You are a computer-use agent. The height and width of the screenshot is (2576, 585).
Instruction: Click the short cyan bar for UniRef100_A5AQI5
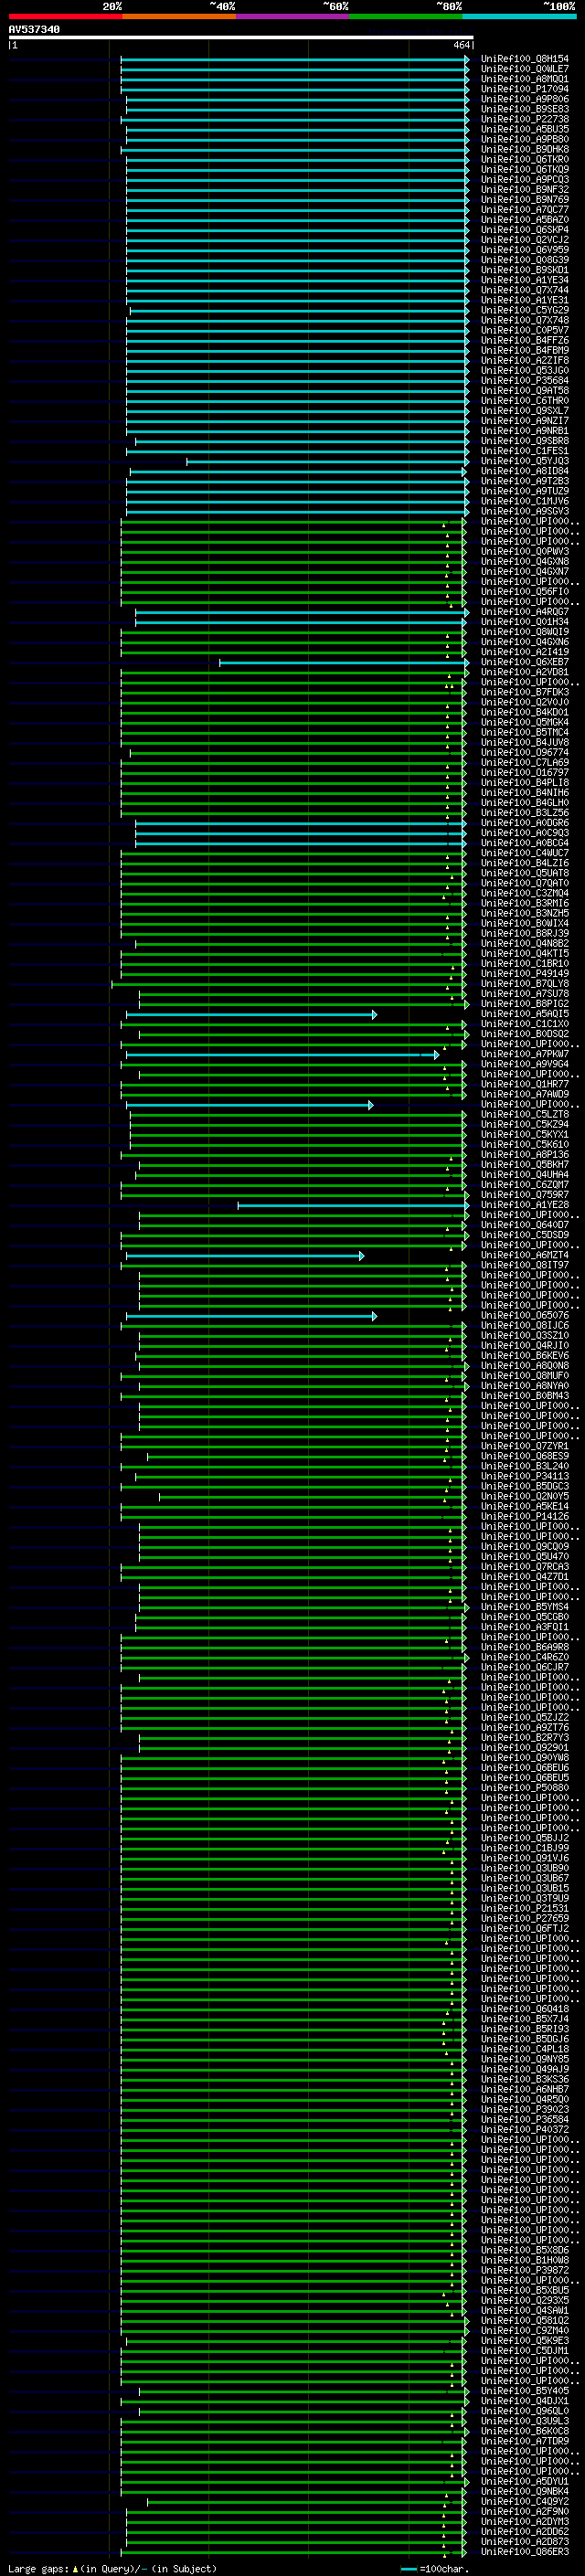(x=251, y=1014)
